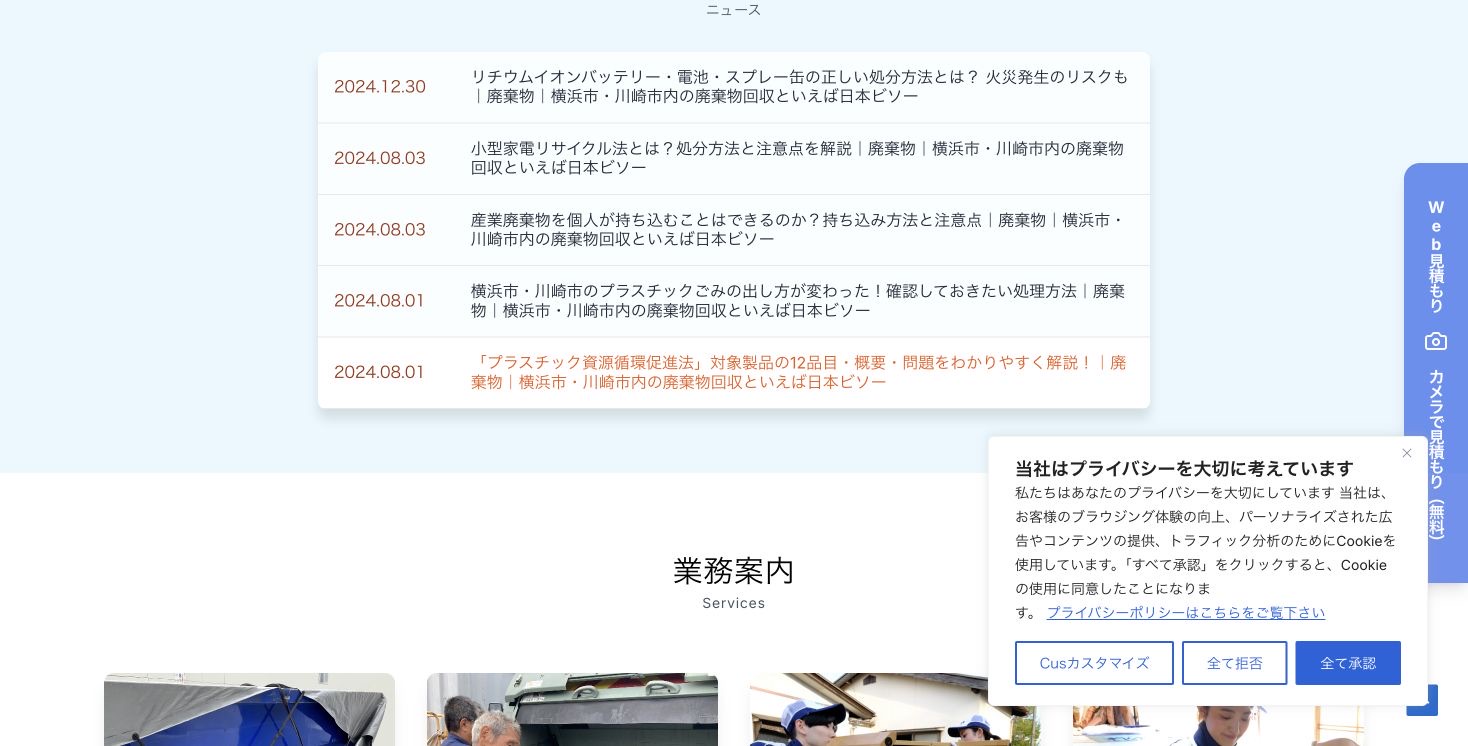
Task: Open the プラスチック資源循環促進法 news article
Action: [799, 372]
